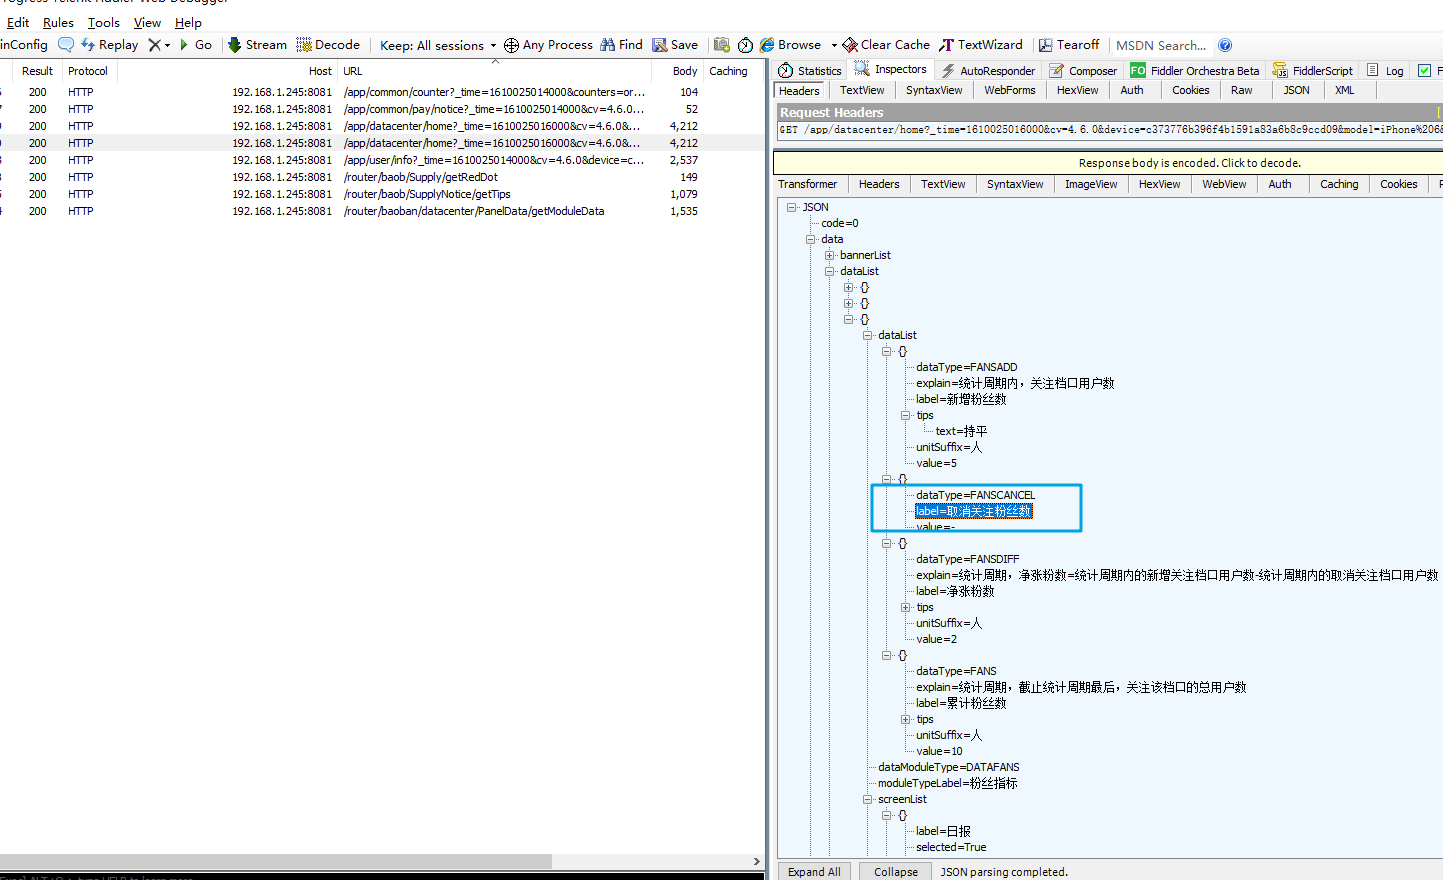Toggle Stream mode in toolbar
The image size is (1443, 880).
click(257, 45)
